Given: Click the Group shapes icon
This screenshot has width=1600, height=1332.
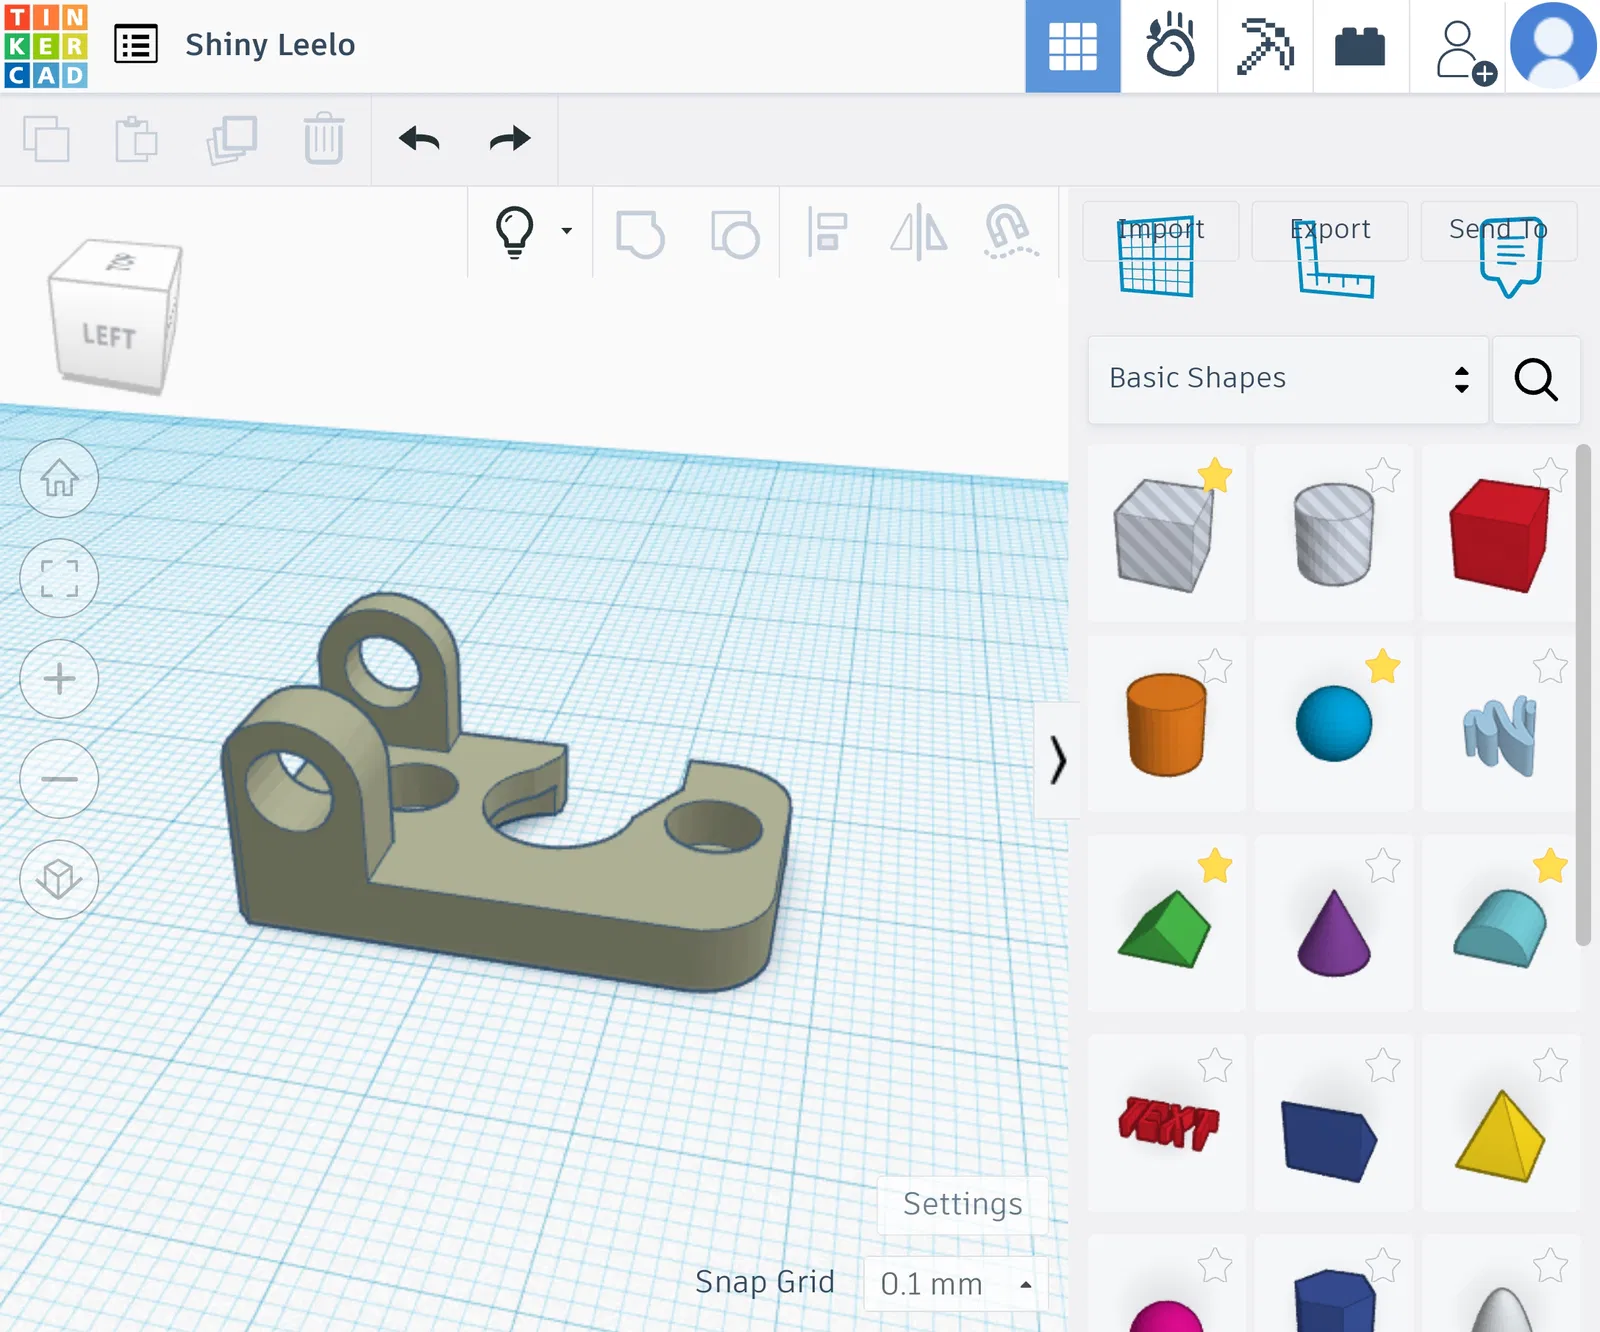Looking at the screenshot, I should tap(640, 234).
